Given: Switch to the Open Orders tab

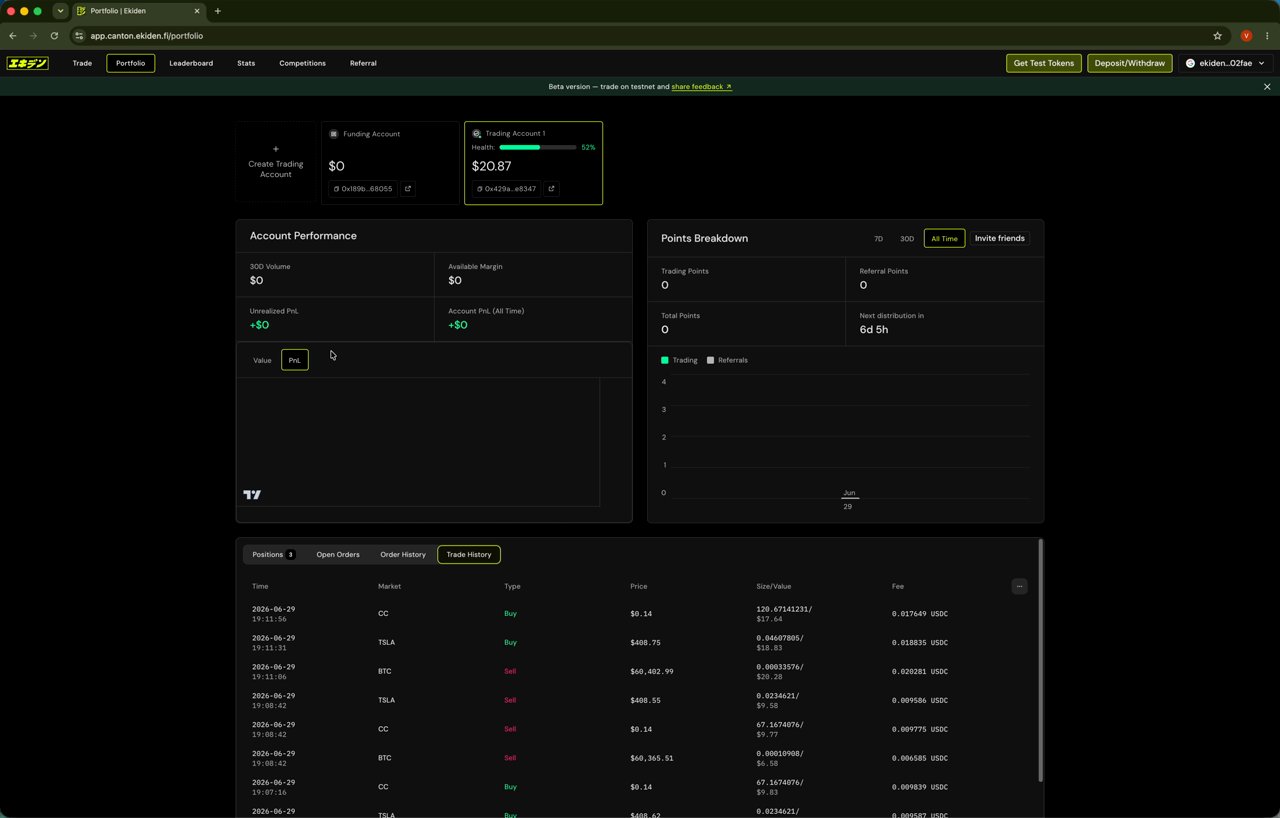Looking at the screenshot, I should tap(338, 554).
